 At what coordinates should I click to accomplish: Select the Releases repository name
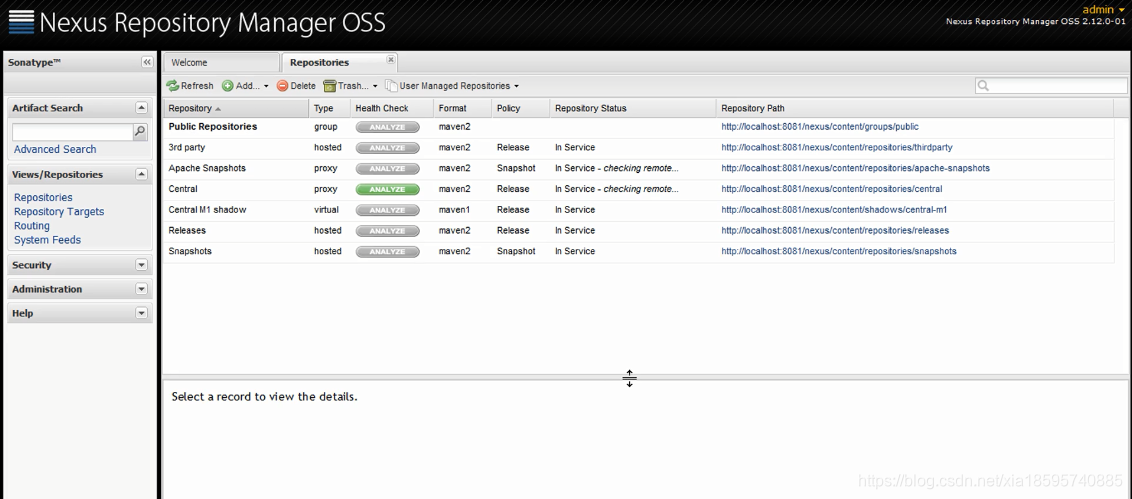coord(187,230)
